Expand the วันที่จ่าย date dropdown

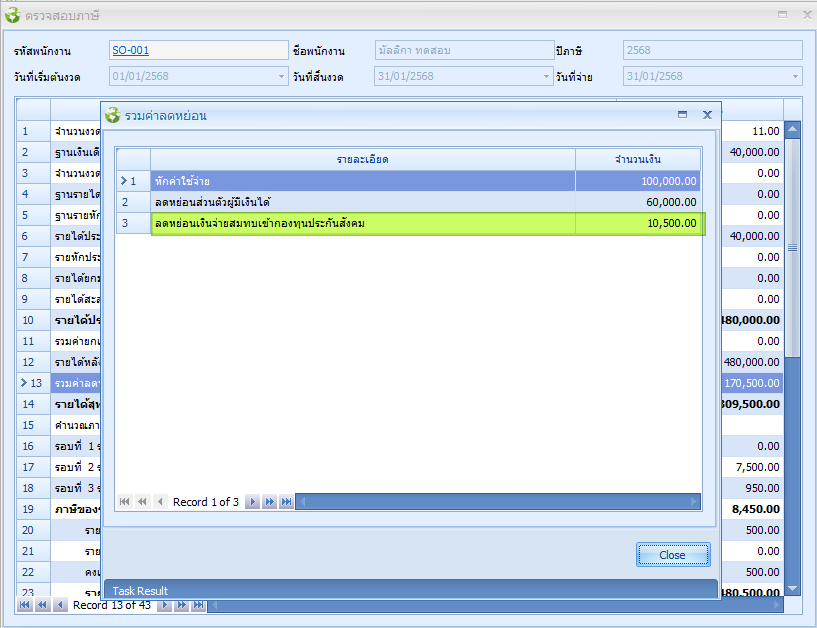point(795,77)
